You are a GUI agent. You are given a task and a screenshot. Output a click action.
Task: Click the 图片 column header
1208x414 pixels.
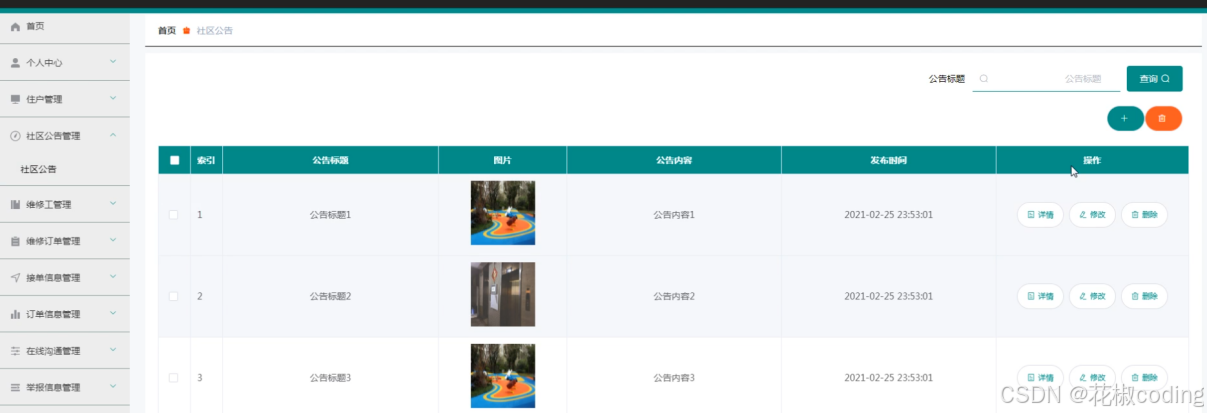coord(503,160)
